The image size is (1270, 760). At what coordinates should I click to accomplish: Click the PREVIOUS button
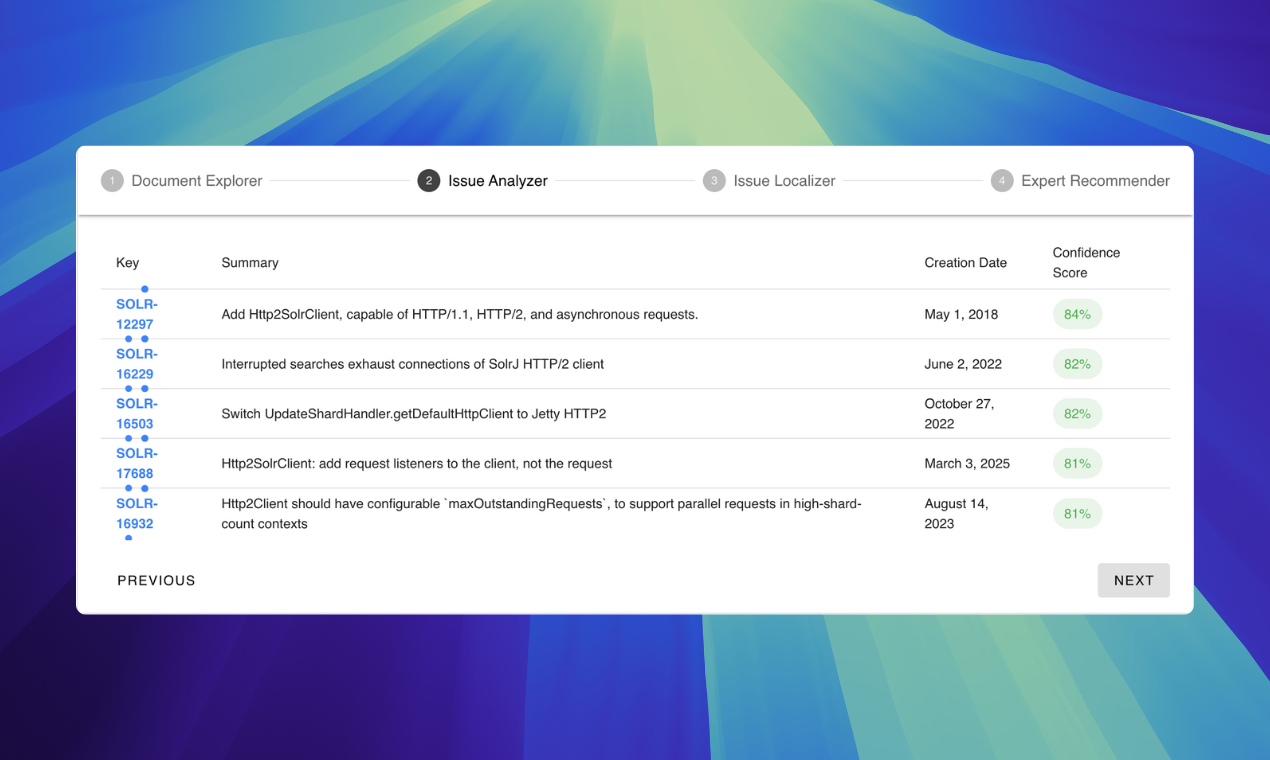click(x=156, y=580)
